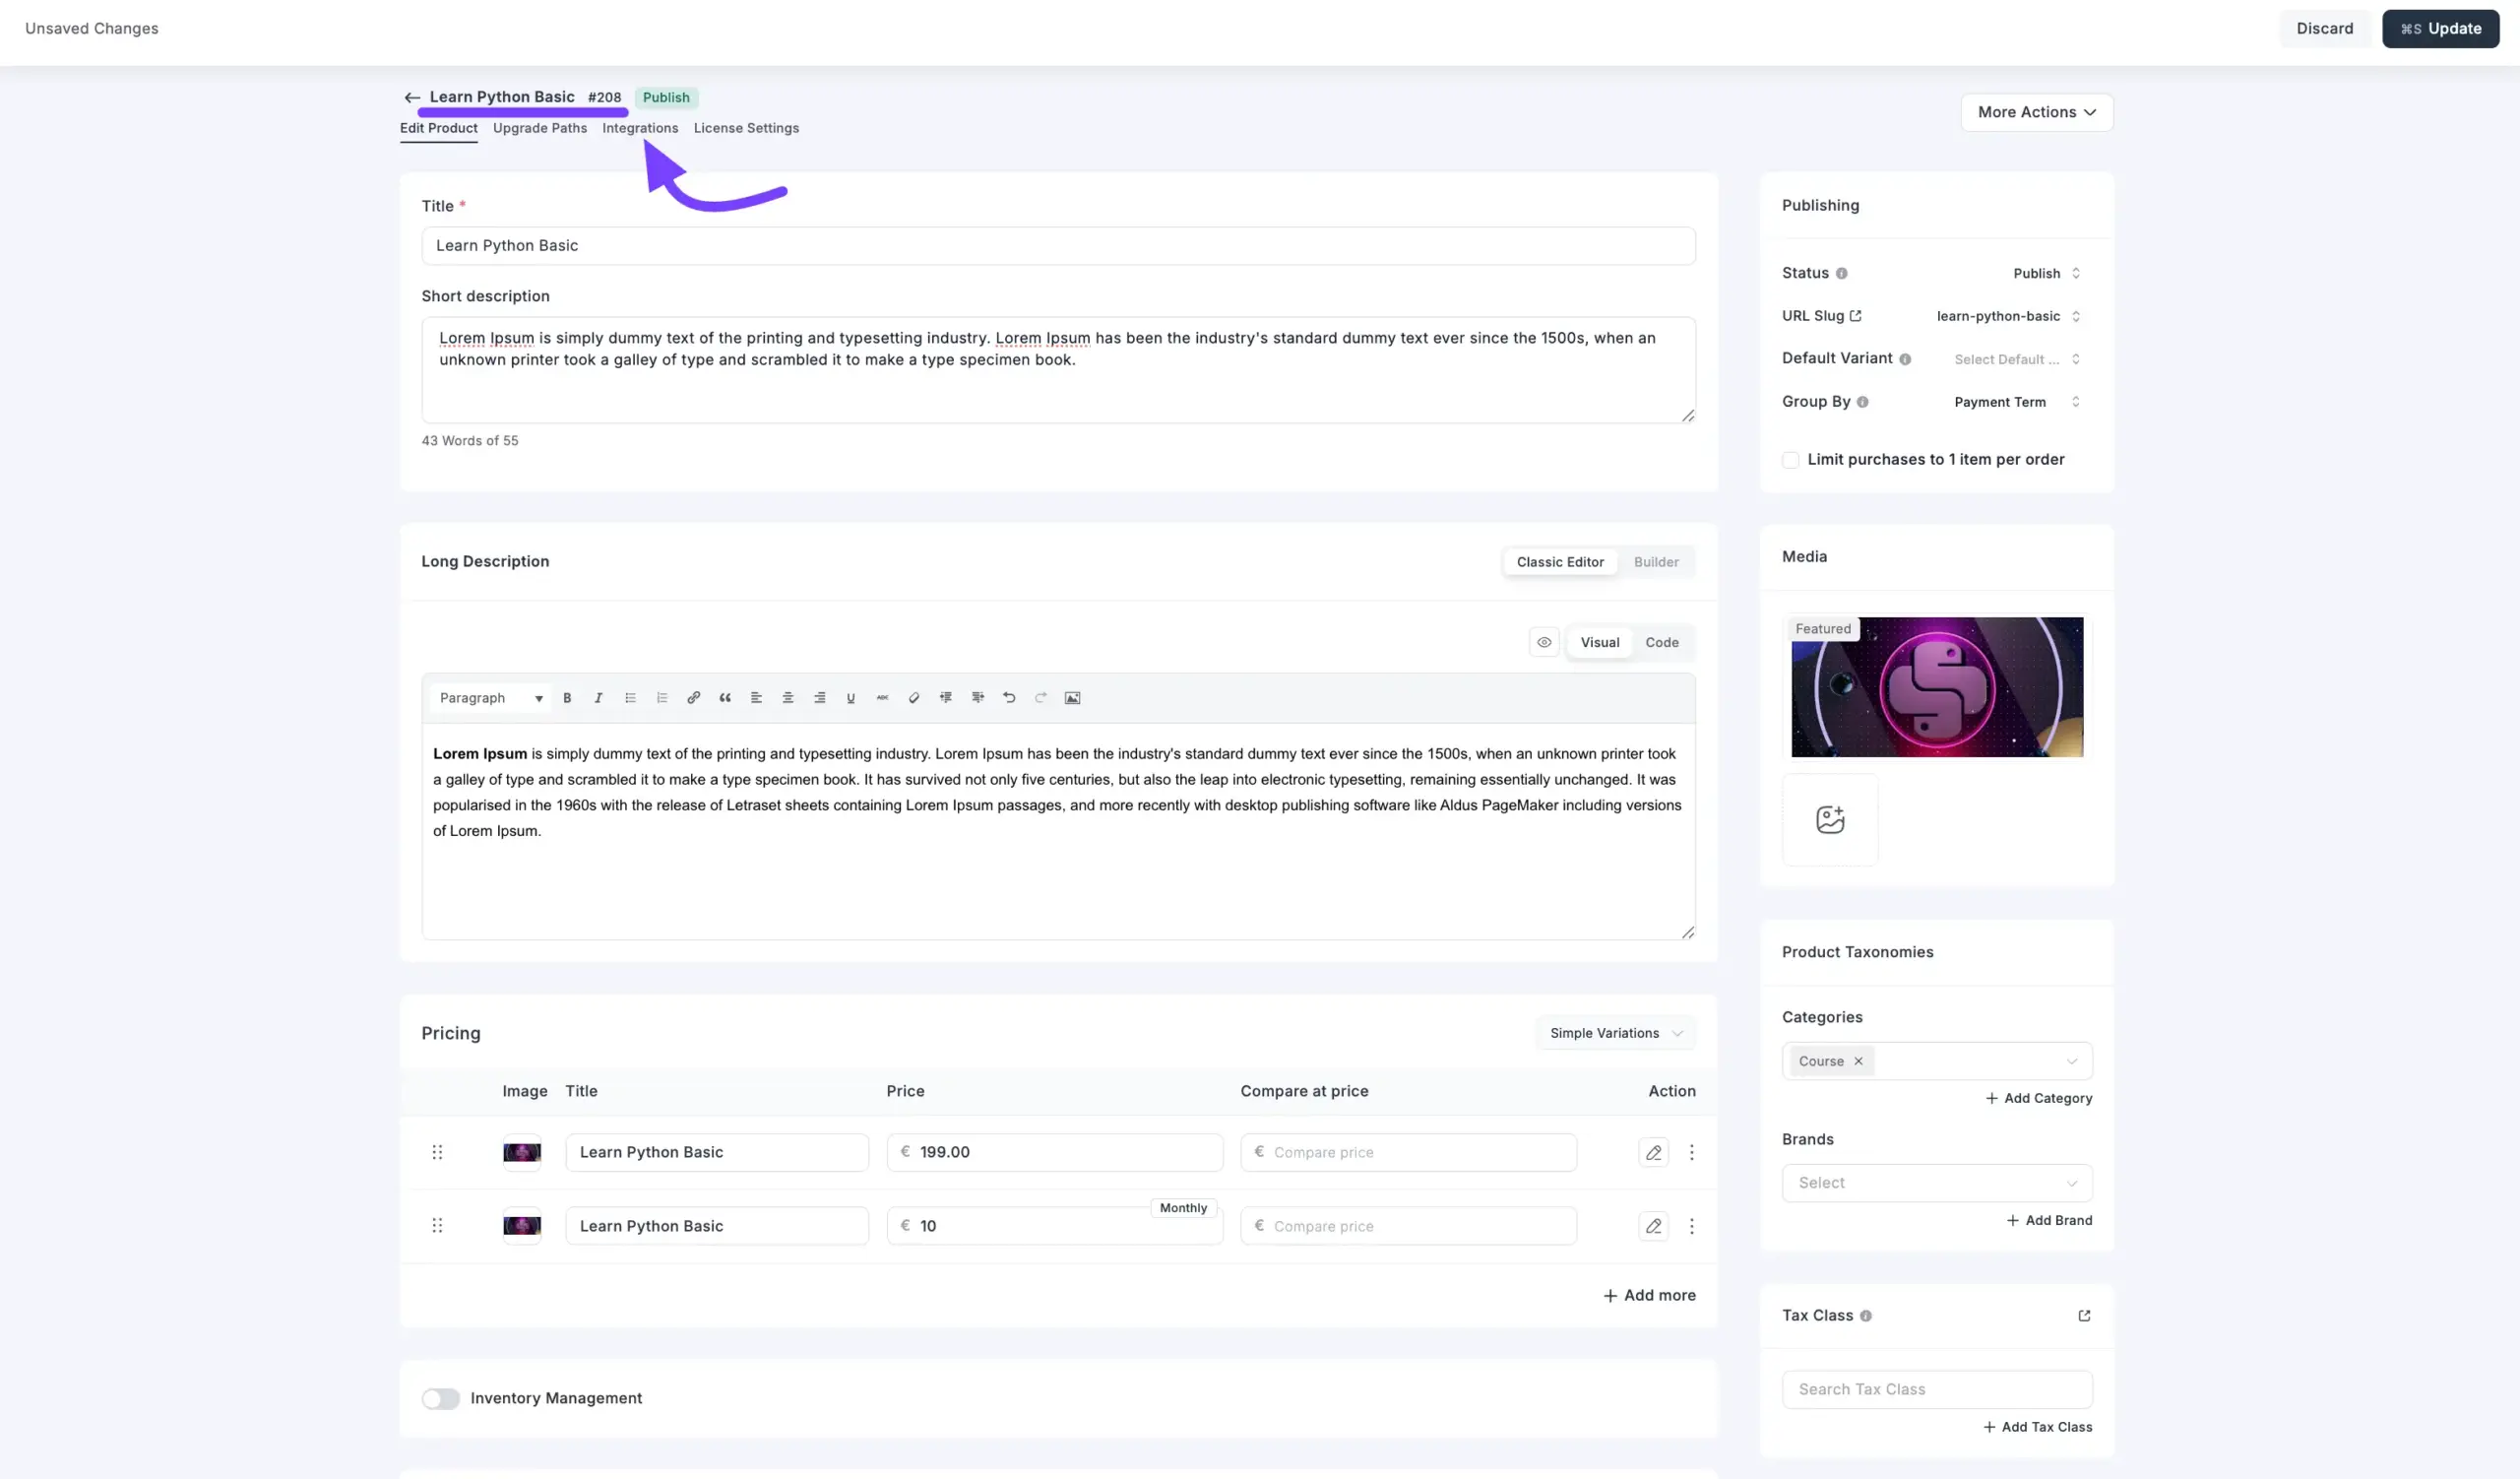
Task: Check Limit purchases to 1 item
Action: coord(1790,460)
